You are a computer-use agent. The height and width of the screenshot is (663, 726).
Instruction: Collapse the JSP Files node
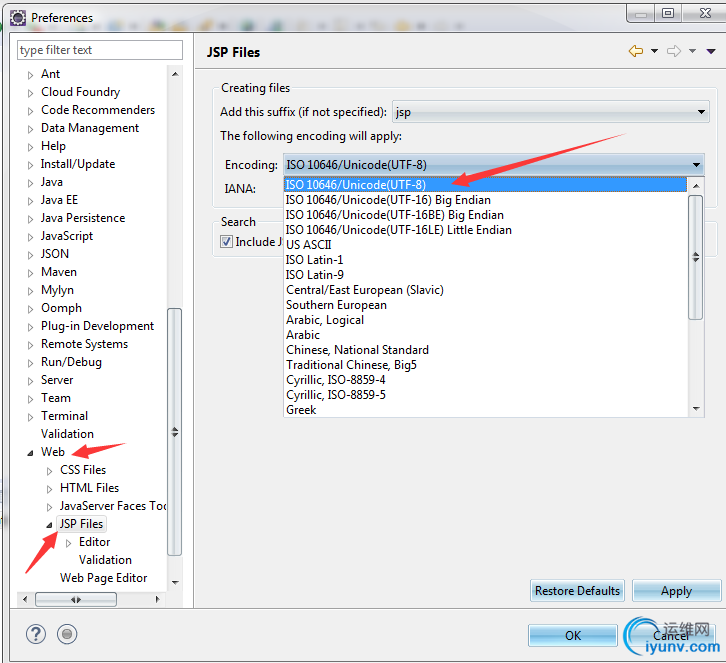[x=49, y=525]
